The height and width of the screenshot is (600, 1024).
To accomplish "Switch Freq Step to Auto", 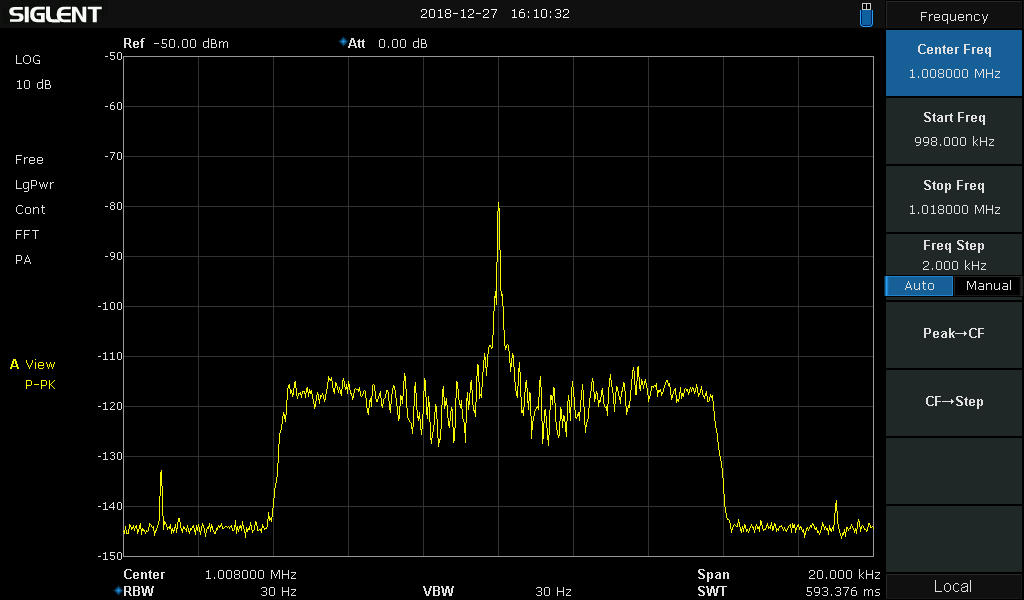I will click(x=919, y=286).
